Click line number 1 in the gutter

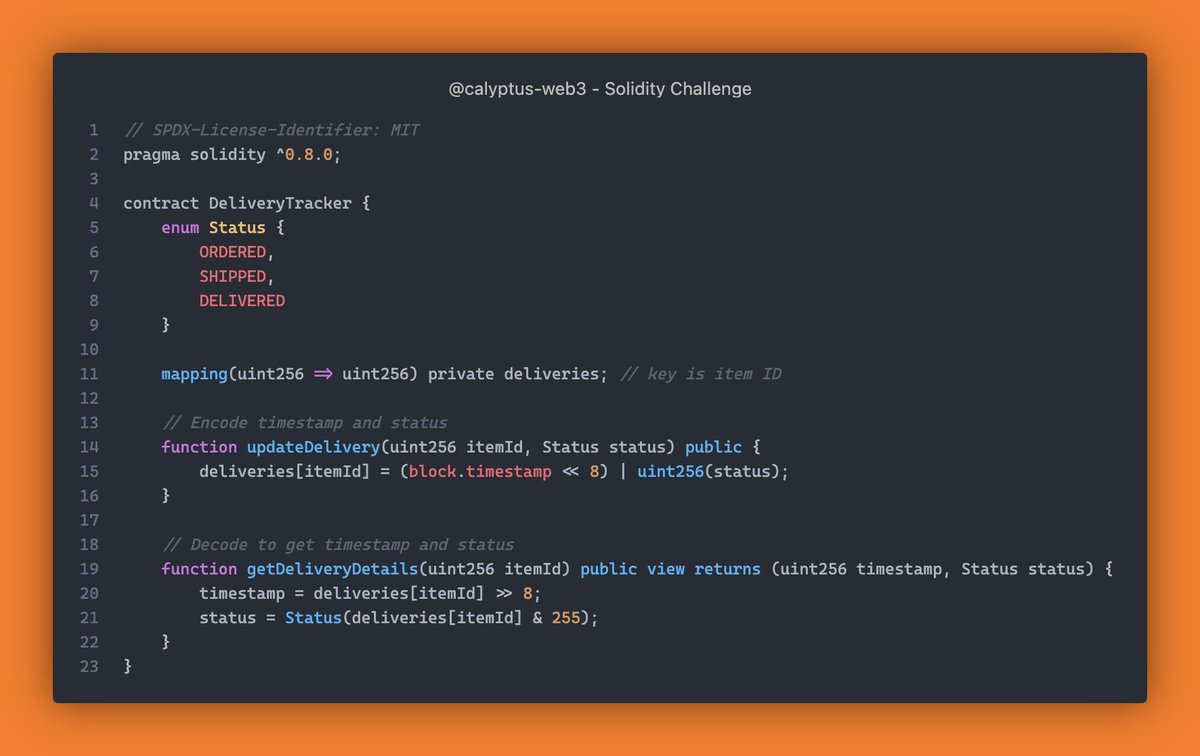pyautogui.click(x=93, y=130)
